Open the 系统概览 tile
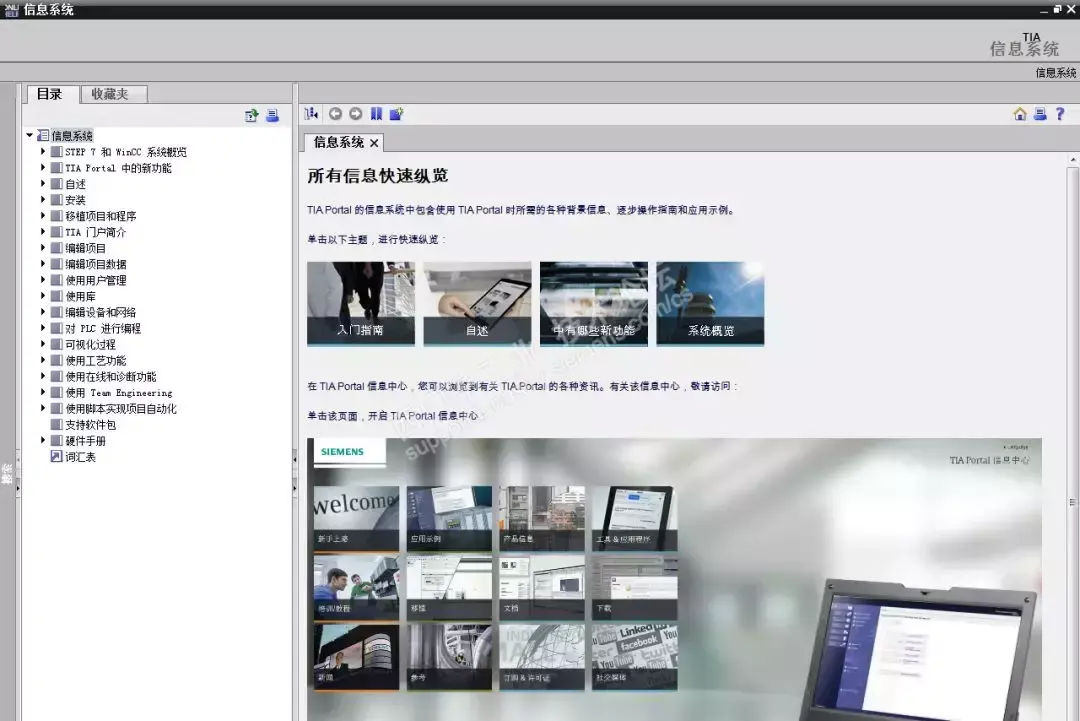Screen dimensions: 1080x721 coord(710,303)
